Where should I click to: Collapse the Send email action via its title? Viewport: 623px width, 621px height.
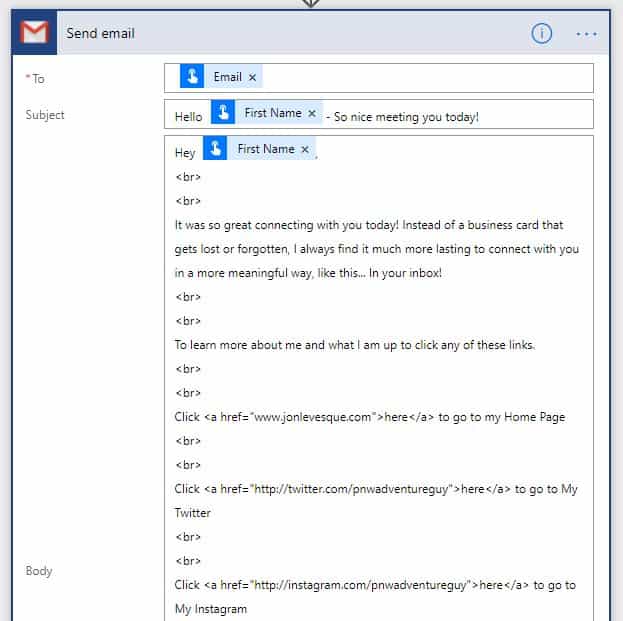100,33
